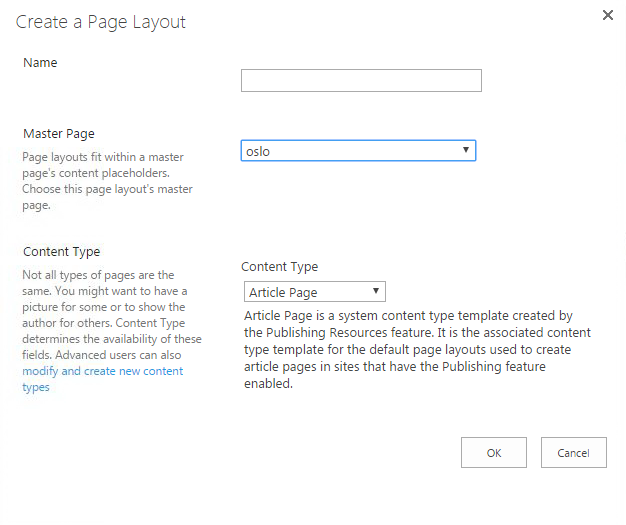Image resolution: width=626 pixels, height=525 pixels.
Task: Open the Article Page content type dropdown
Action: pos(315,292)
